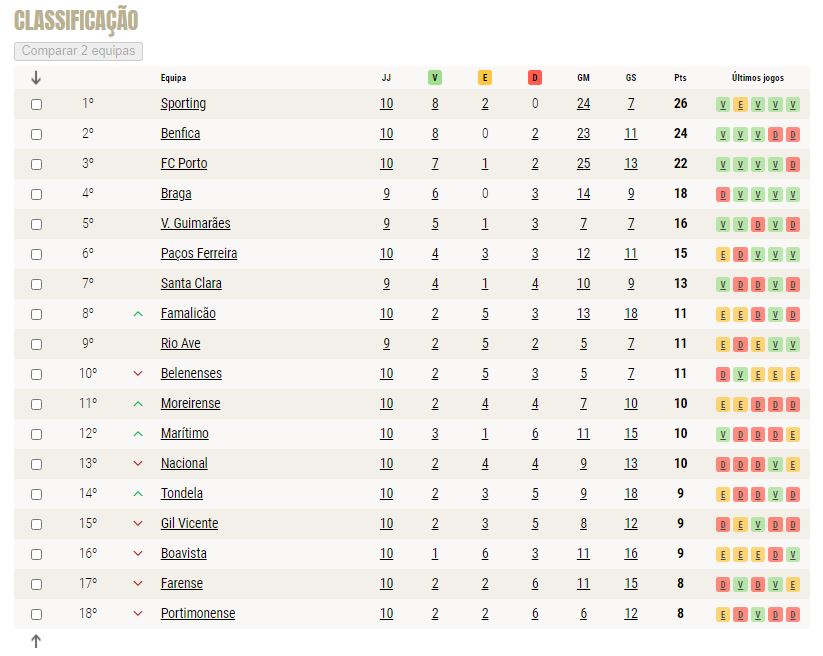Screen dimensions: 823x656
Task: Click the yellow E draws column header
Action: (484, 78)
